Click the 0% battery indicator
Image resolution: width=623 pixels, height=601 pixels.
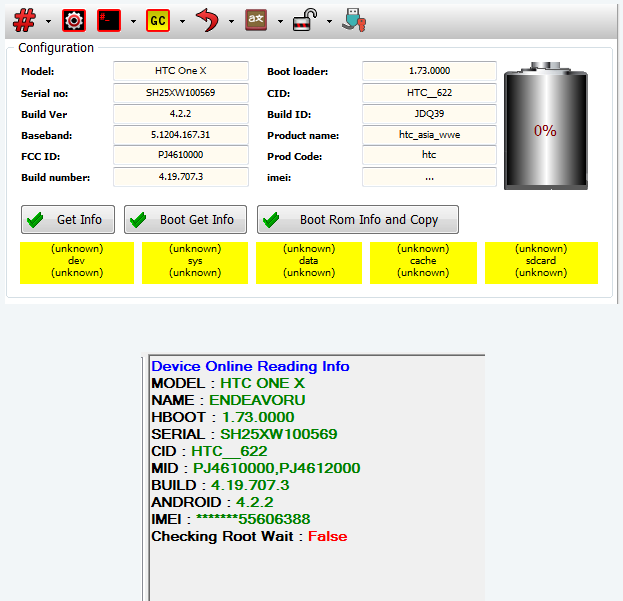click(x=546, y=126)
